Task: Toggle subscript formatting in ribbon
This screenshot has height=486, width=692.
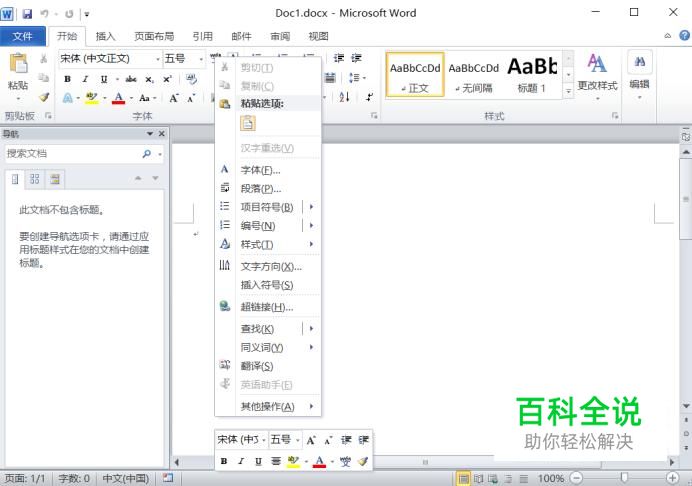Action: click(x=150, y=79)
